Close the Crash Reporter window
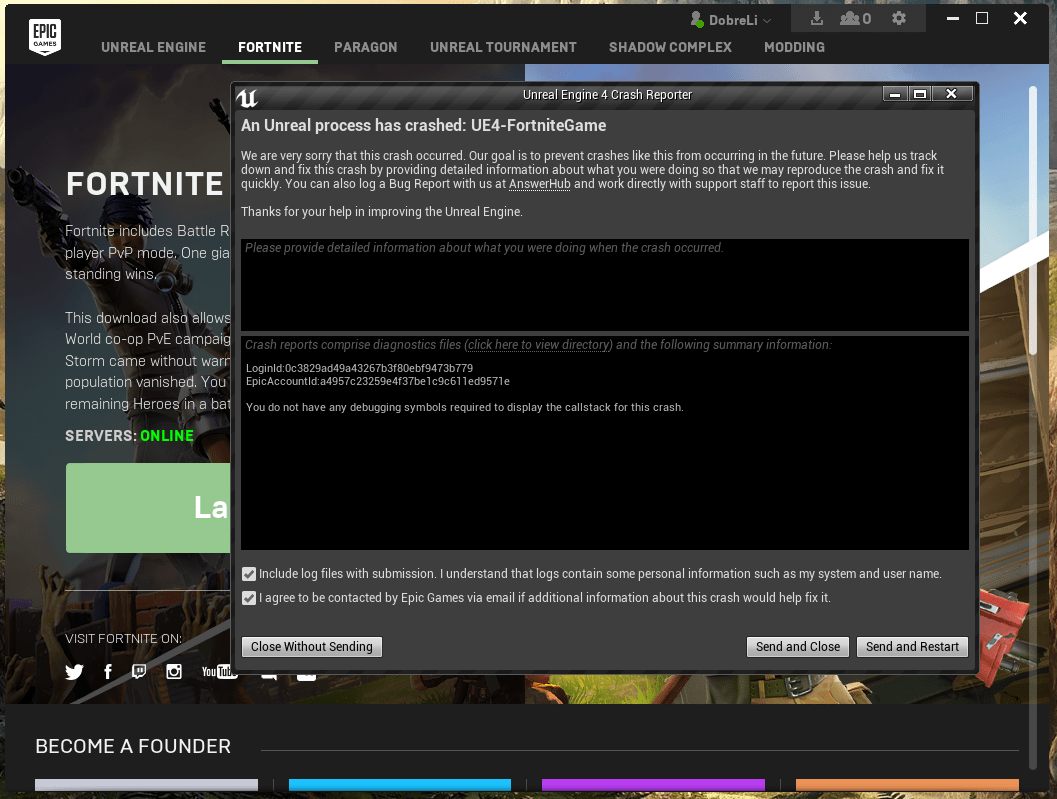This screenshot has height=799, width=1057. tap(952, 94)
